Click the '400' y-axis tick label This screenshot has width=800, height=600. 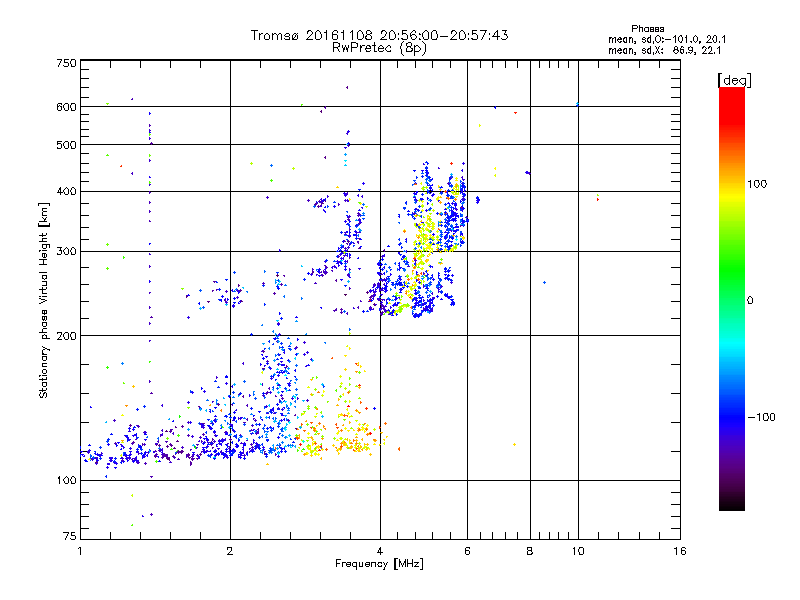pos(66,192)
